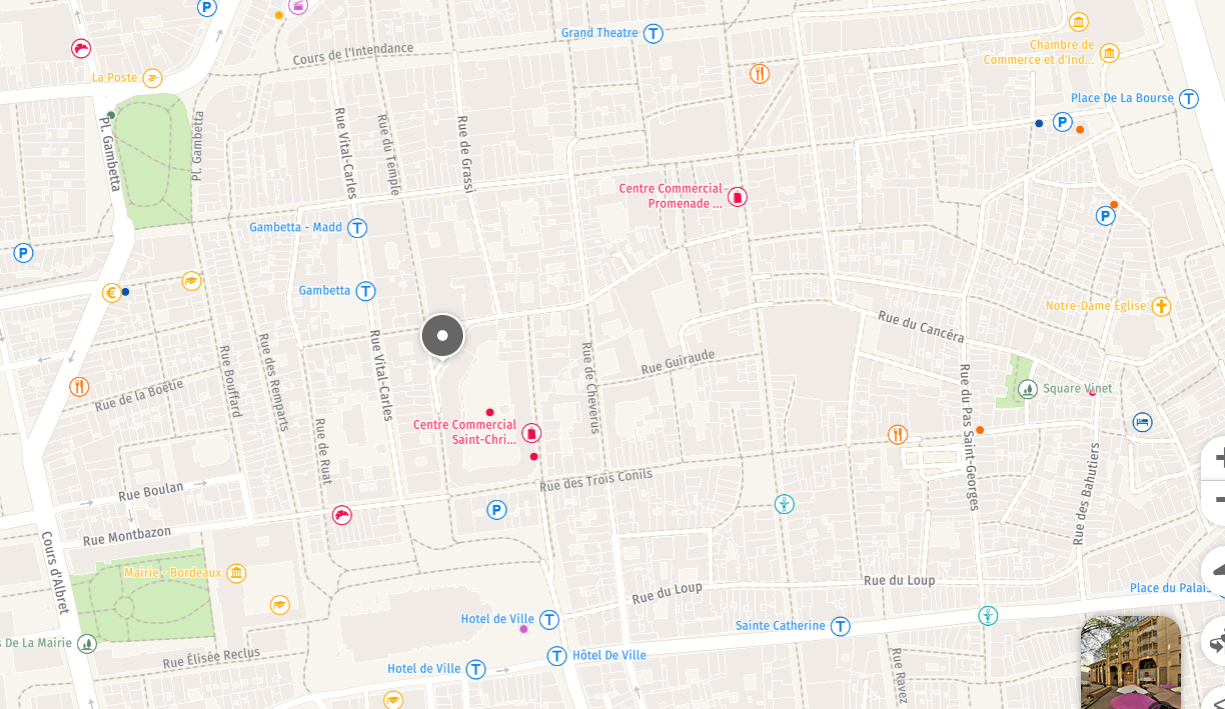This screenshot has width=1225, height=709.
Task: Click the parking icon below Rue des Trois Conils
Action: click(x=496, y=510)
